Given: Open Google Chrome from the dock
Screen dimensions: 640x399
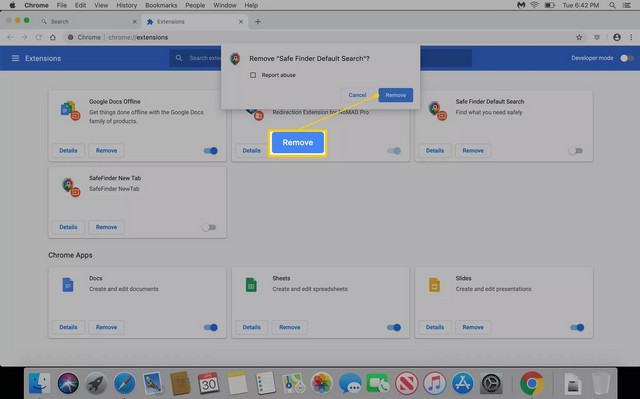Looking at the screenshot, I should pos(531,383).
